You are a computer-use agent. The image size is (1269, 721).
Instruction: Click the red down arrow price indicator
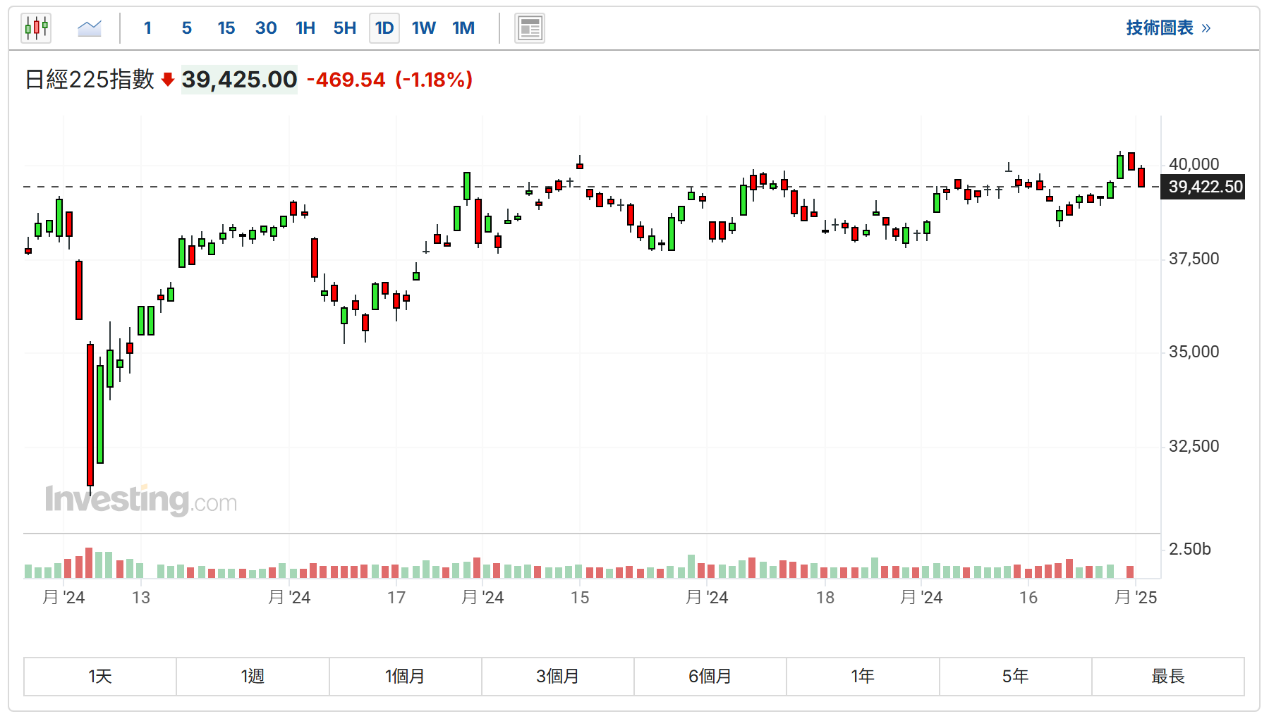[168, 80]
